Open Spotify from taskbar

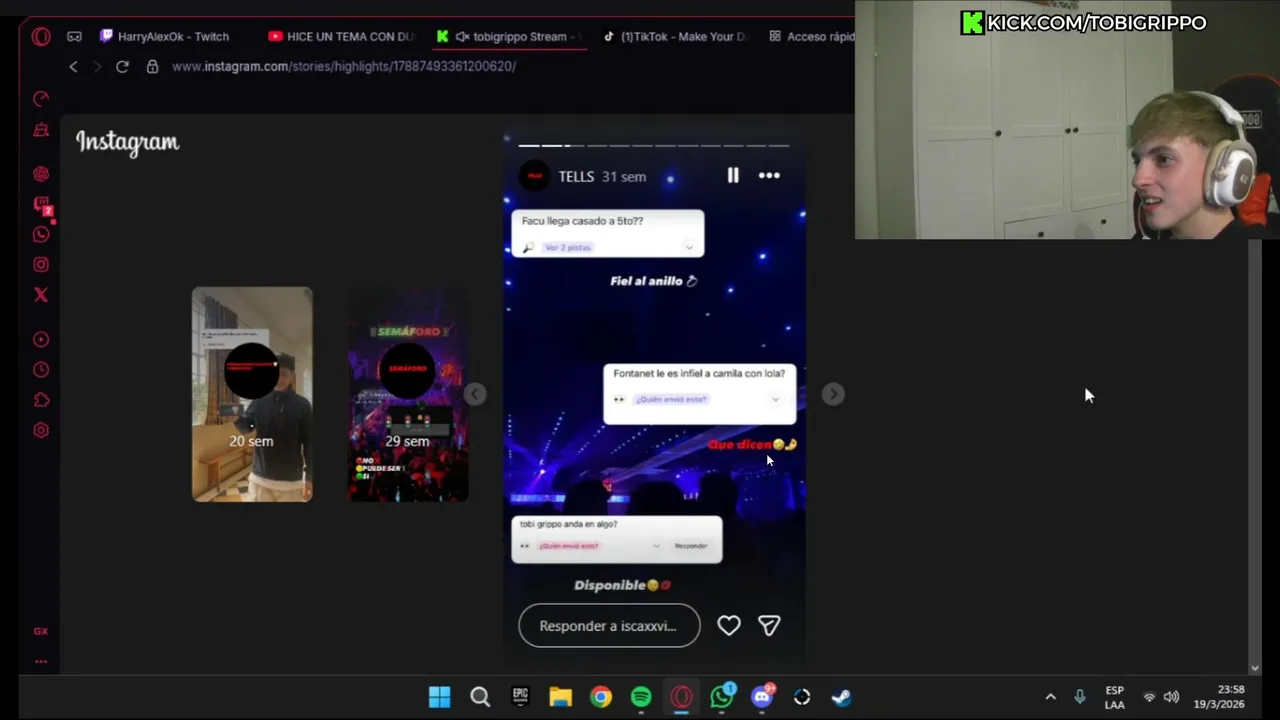click(x=641, y=697)
